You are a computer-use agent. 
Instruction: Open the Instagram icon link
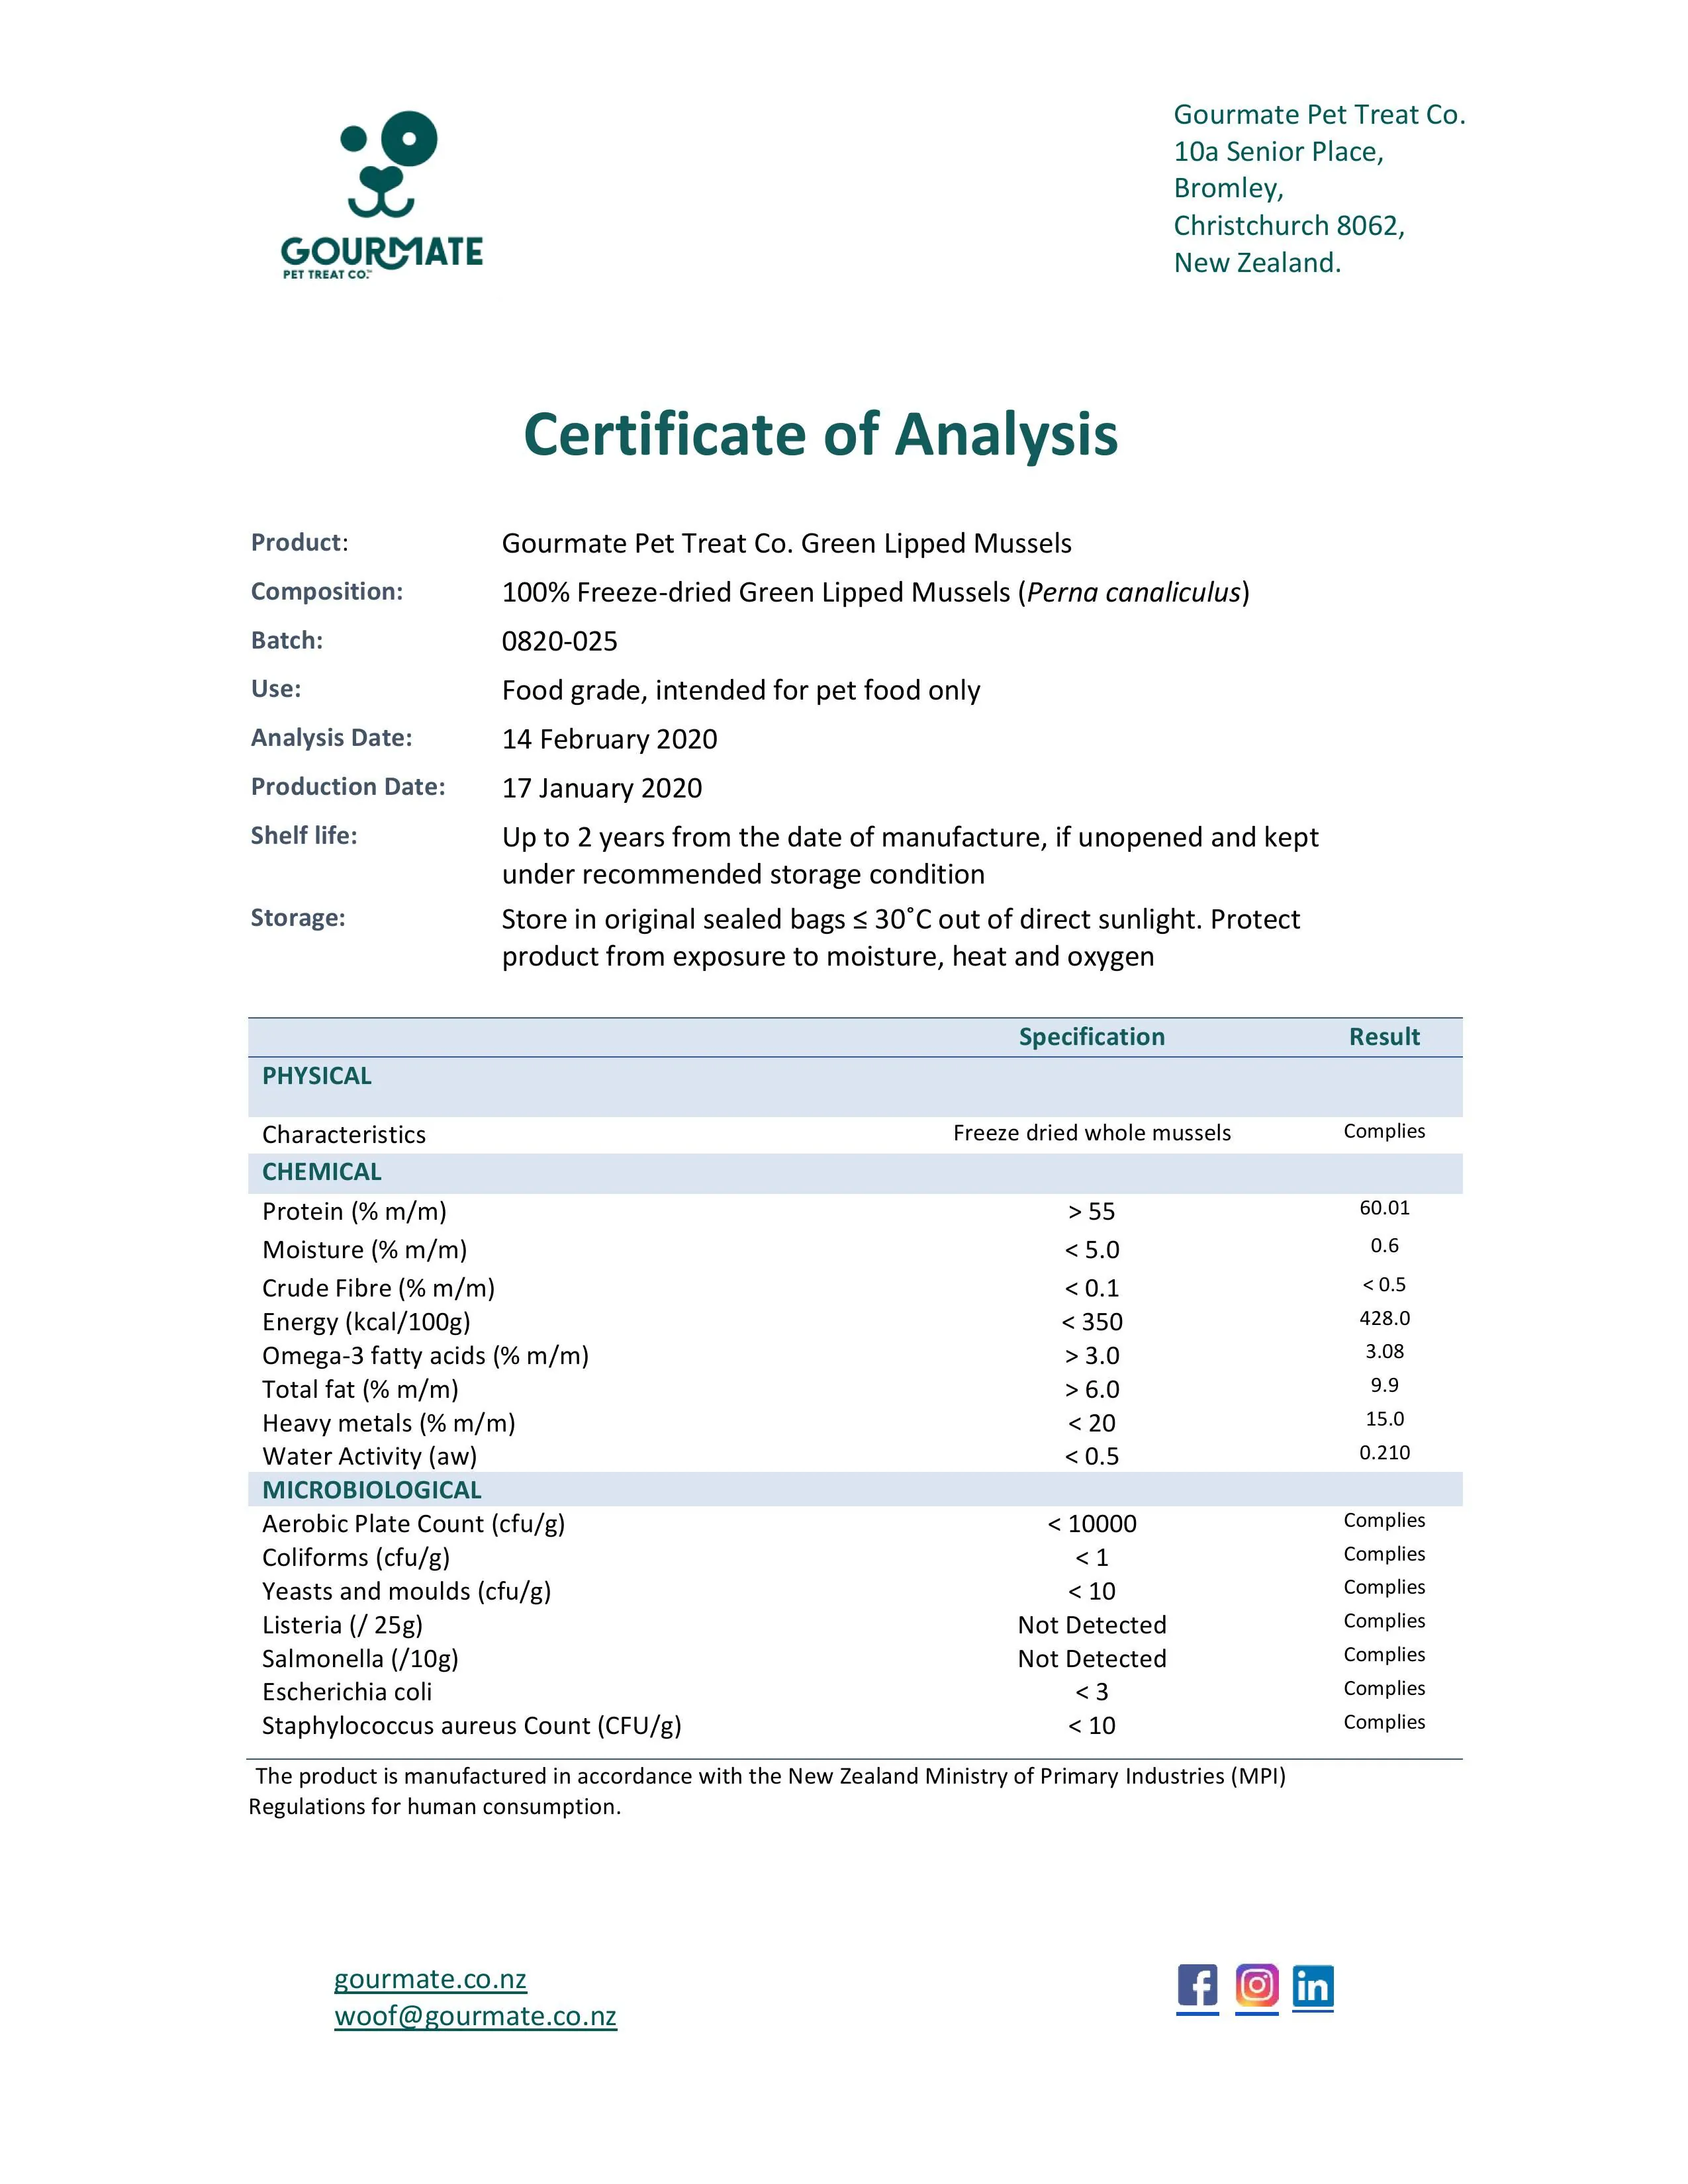point(1257,1985)
